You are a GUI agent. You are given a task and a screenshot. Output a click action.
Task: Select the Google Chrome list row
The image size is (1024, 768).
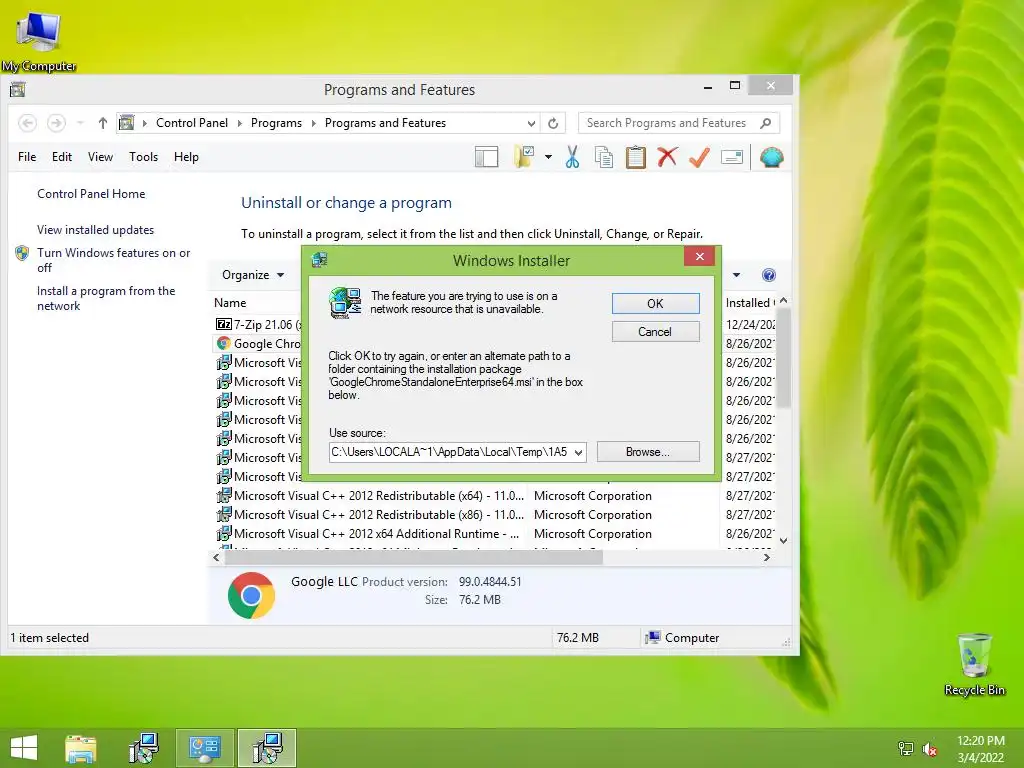point(495,344)
